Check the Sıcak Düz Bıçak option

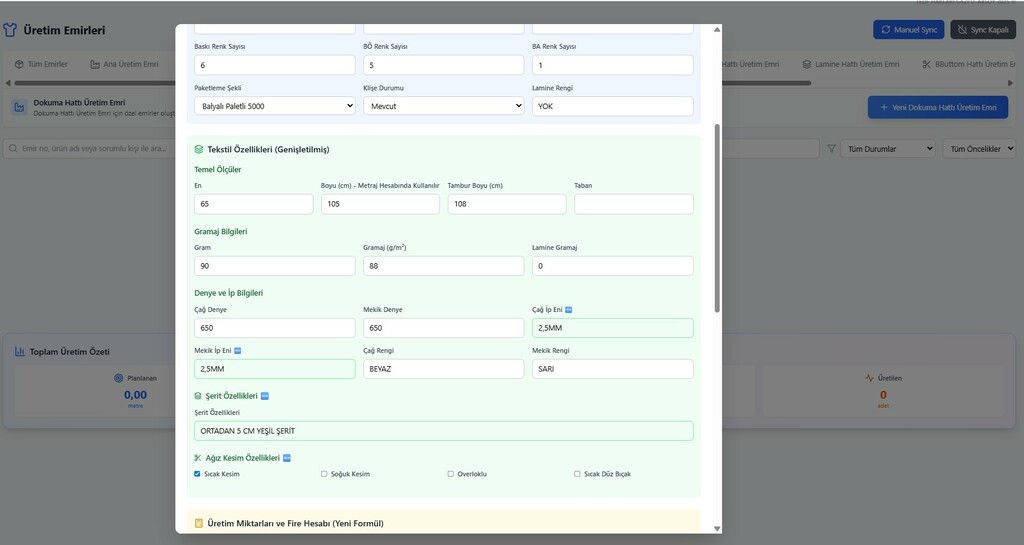coord(577,474)
